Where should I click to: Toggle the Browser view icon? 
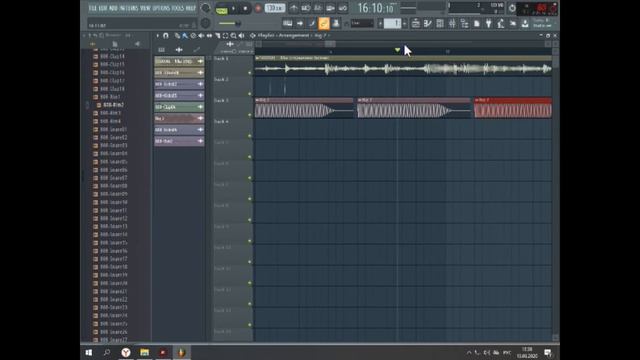pyautogui.click(x=464, y=24)
